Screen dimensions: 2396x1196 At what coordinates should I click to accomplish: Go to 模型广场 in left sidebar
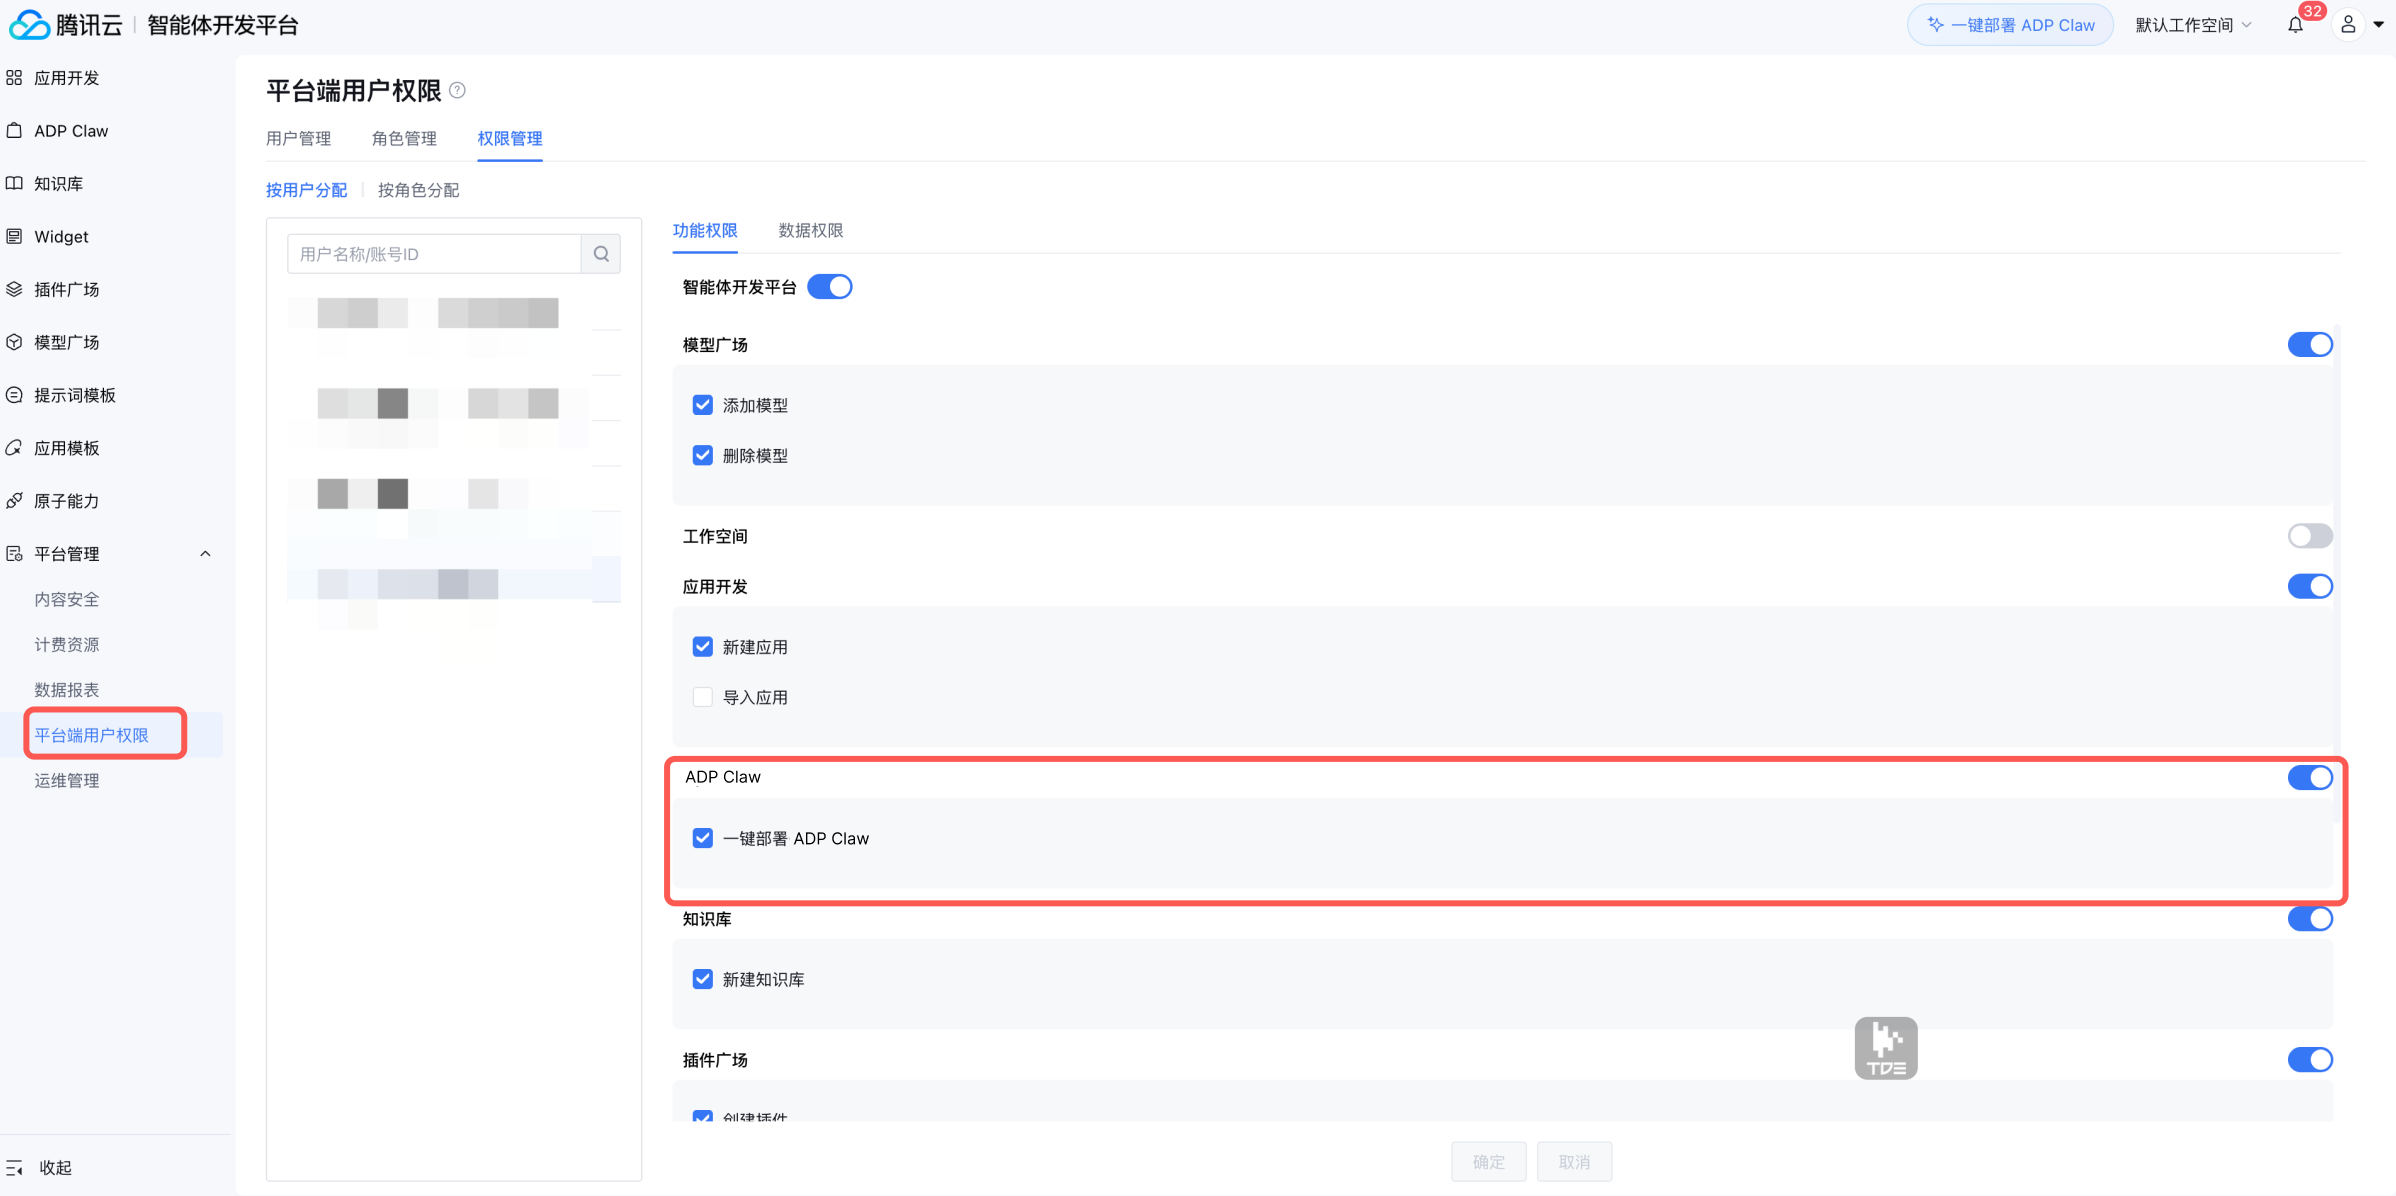(x=66, y=343)
